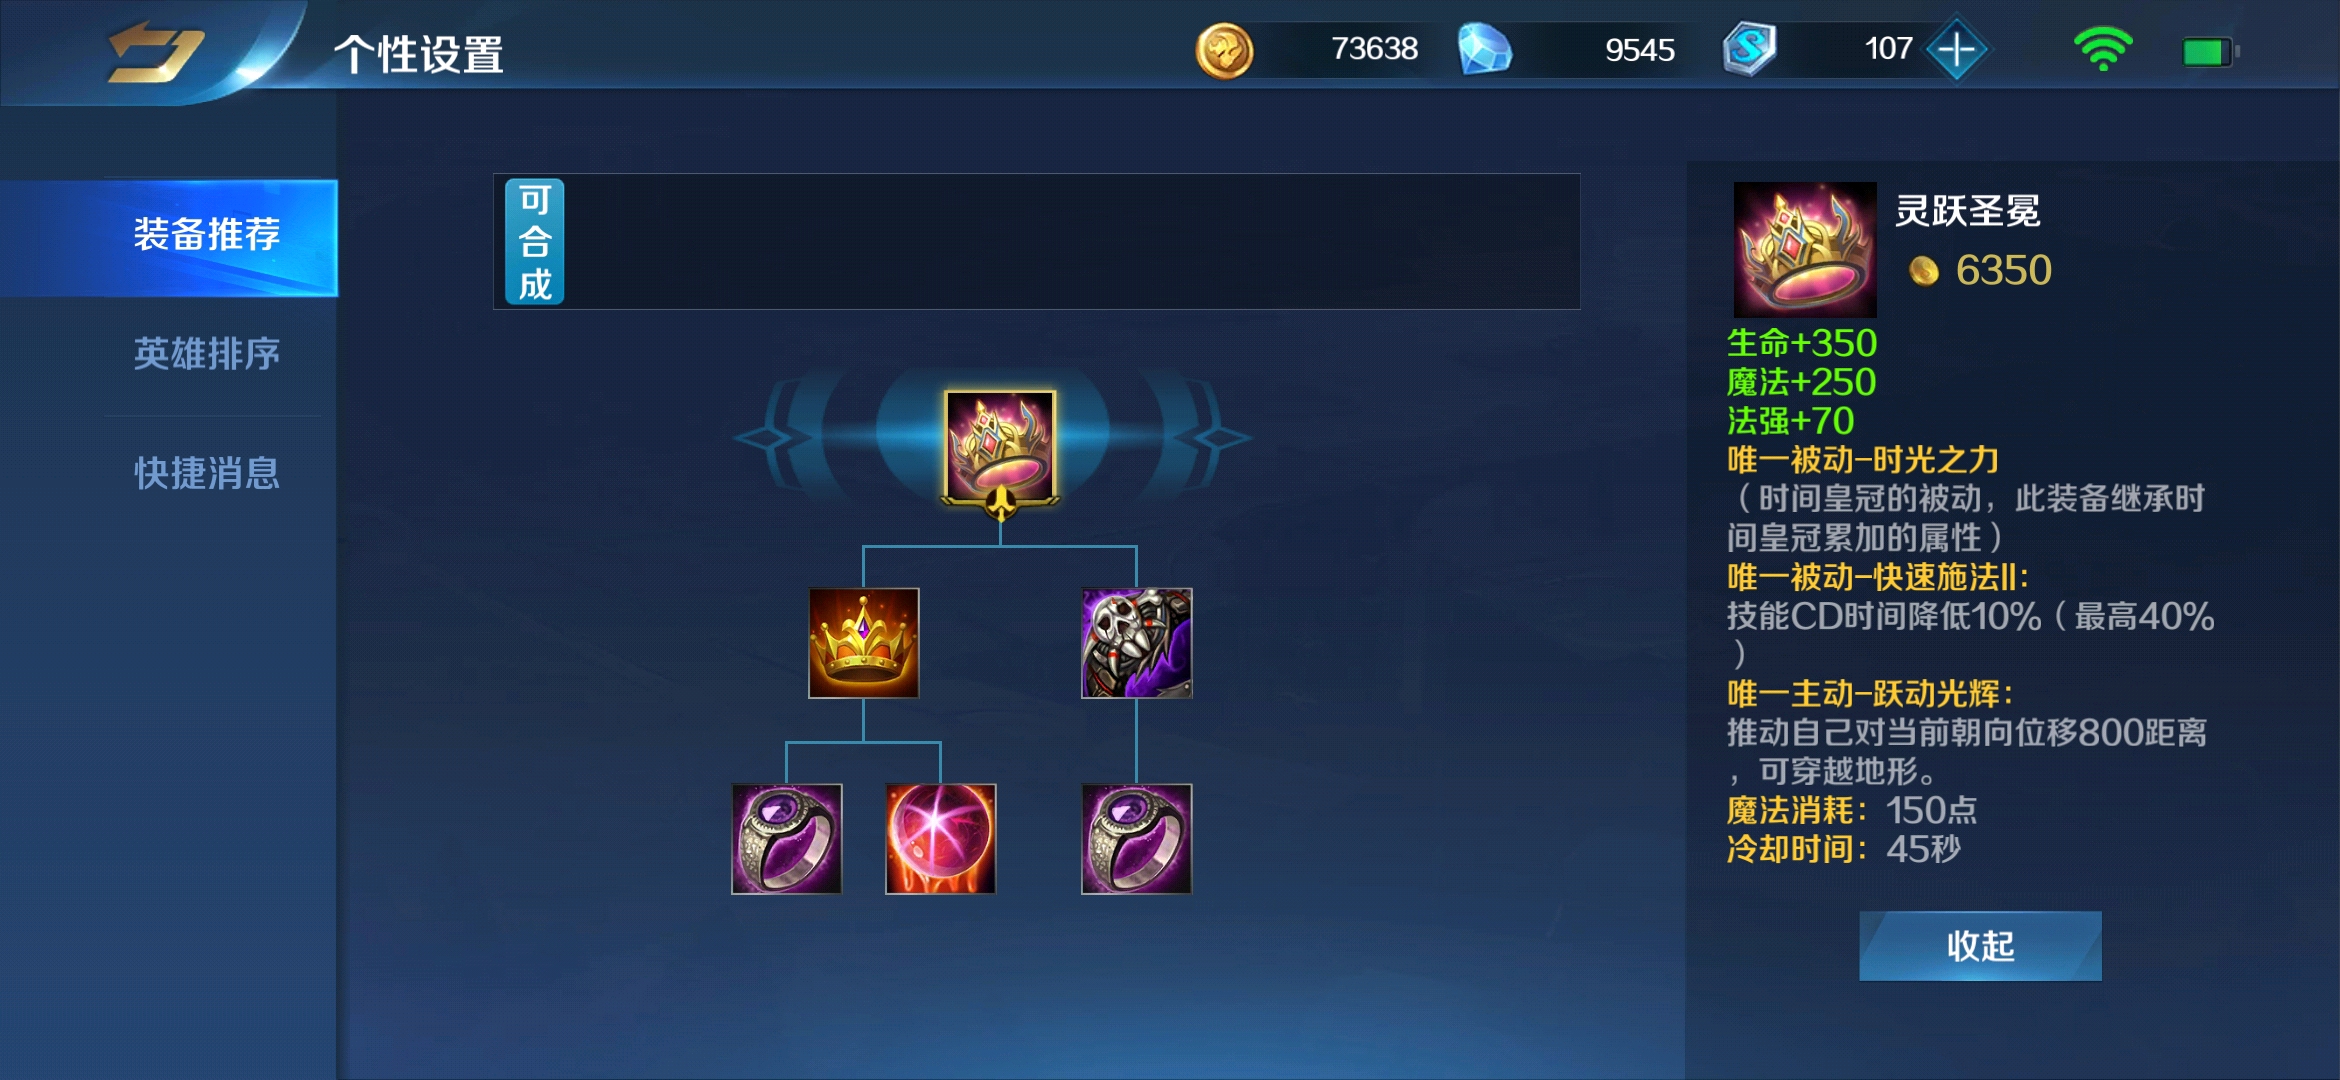Tap the golden back arrow icon

coord(155,52)
